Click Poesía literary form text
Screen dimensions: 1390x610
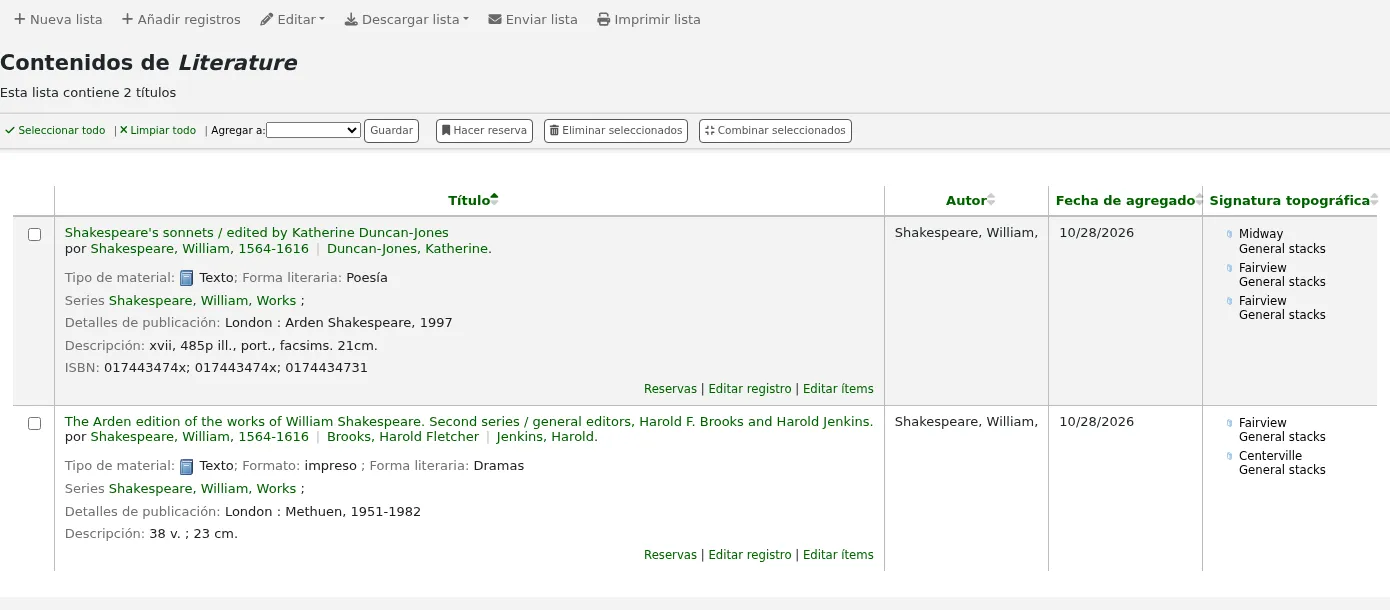tap(367, 278)
